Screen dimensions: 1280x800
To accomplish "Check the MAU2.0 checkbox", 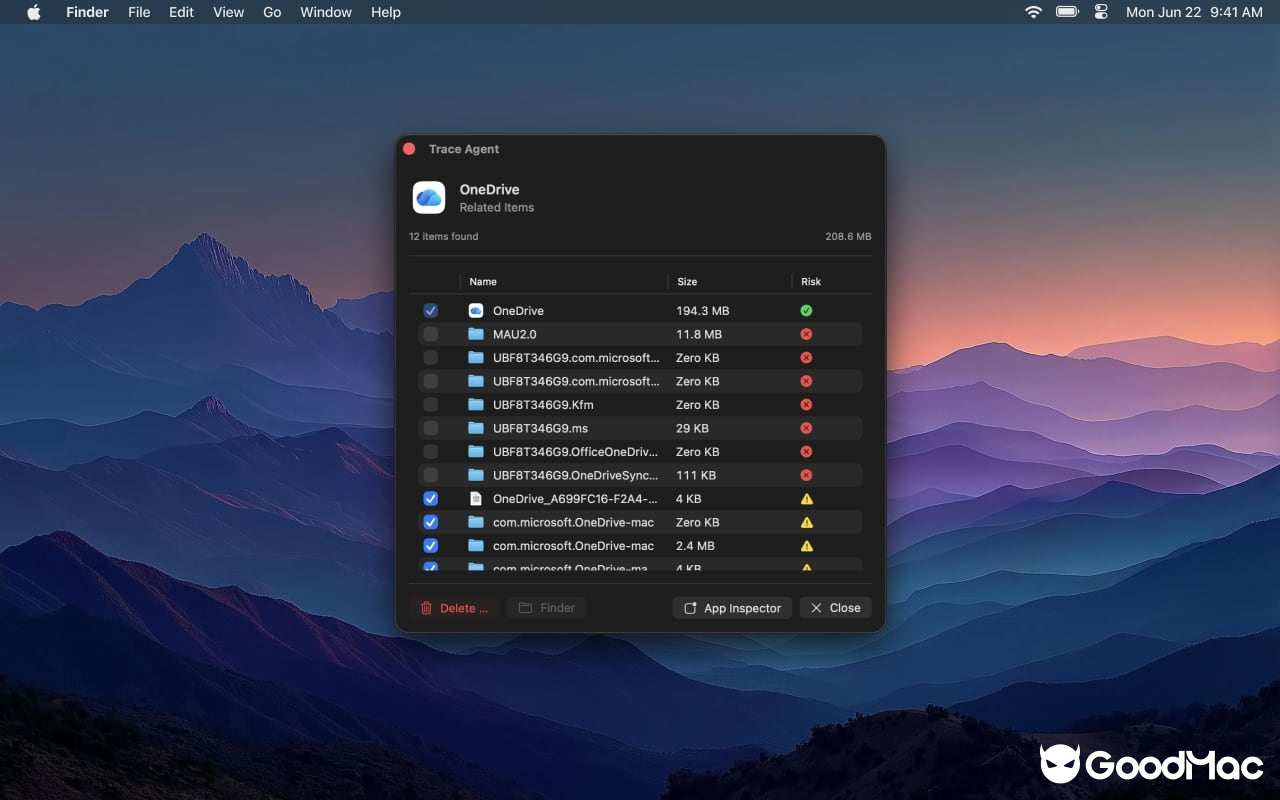I will pyautogui.click(x=430, y=334).
